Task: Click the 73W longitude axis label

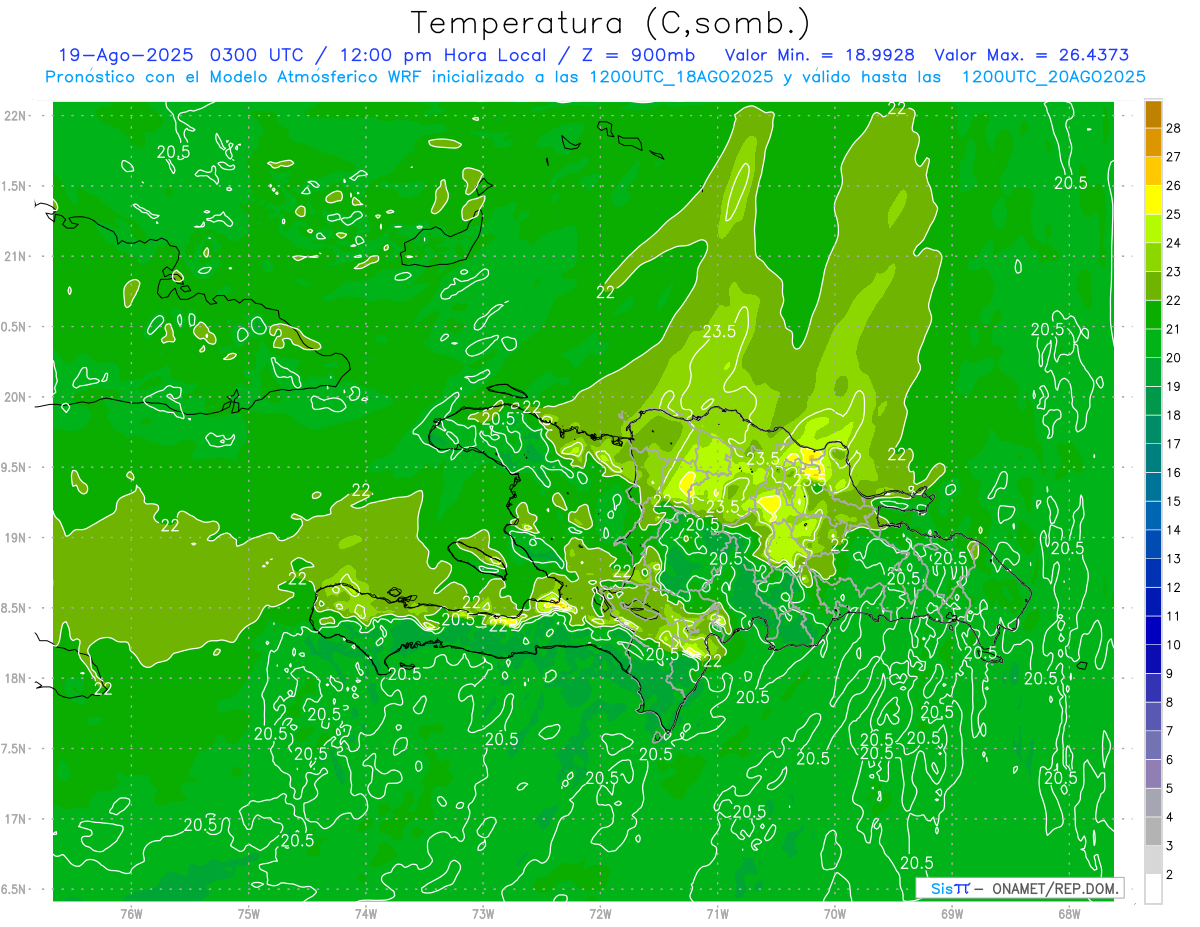Action: tap(483, 913)
